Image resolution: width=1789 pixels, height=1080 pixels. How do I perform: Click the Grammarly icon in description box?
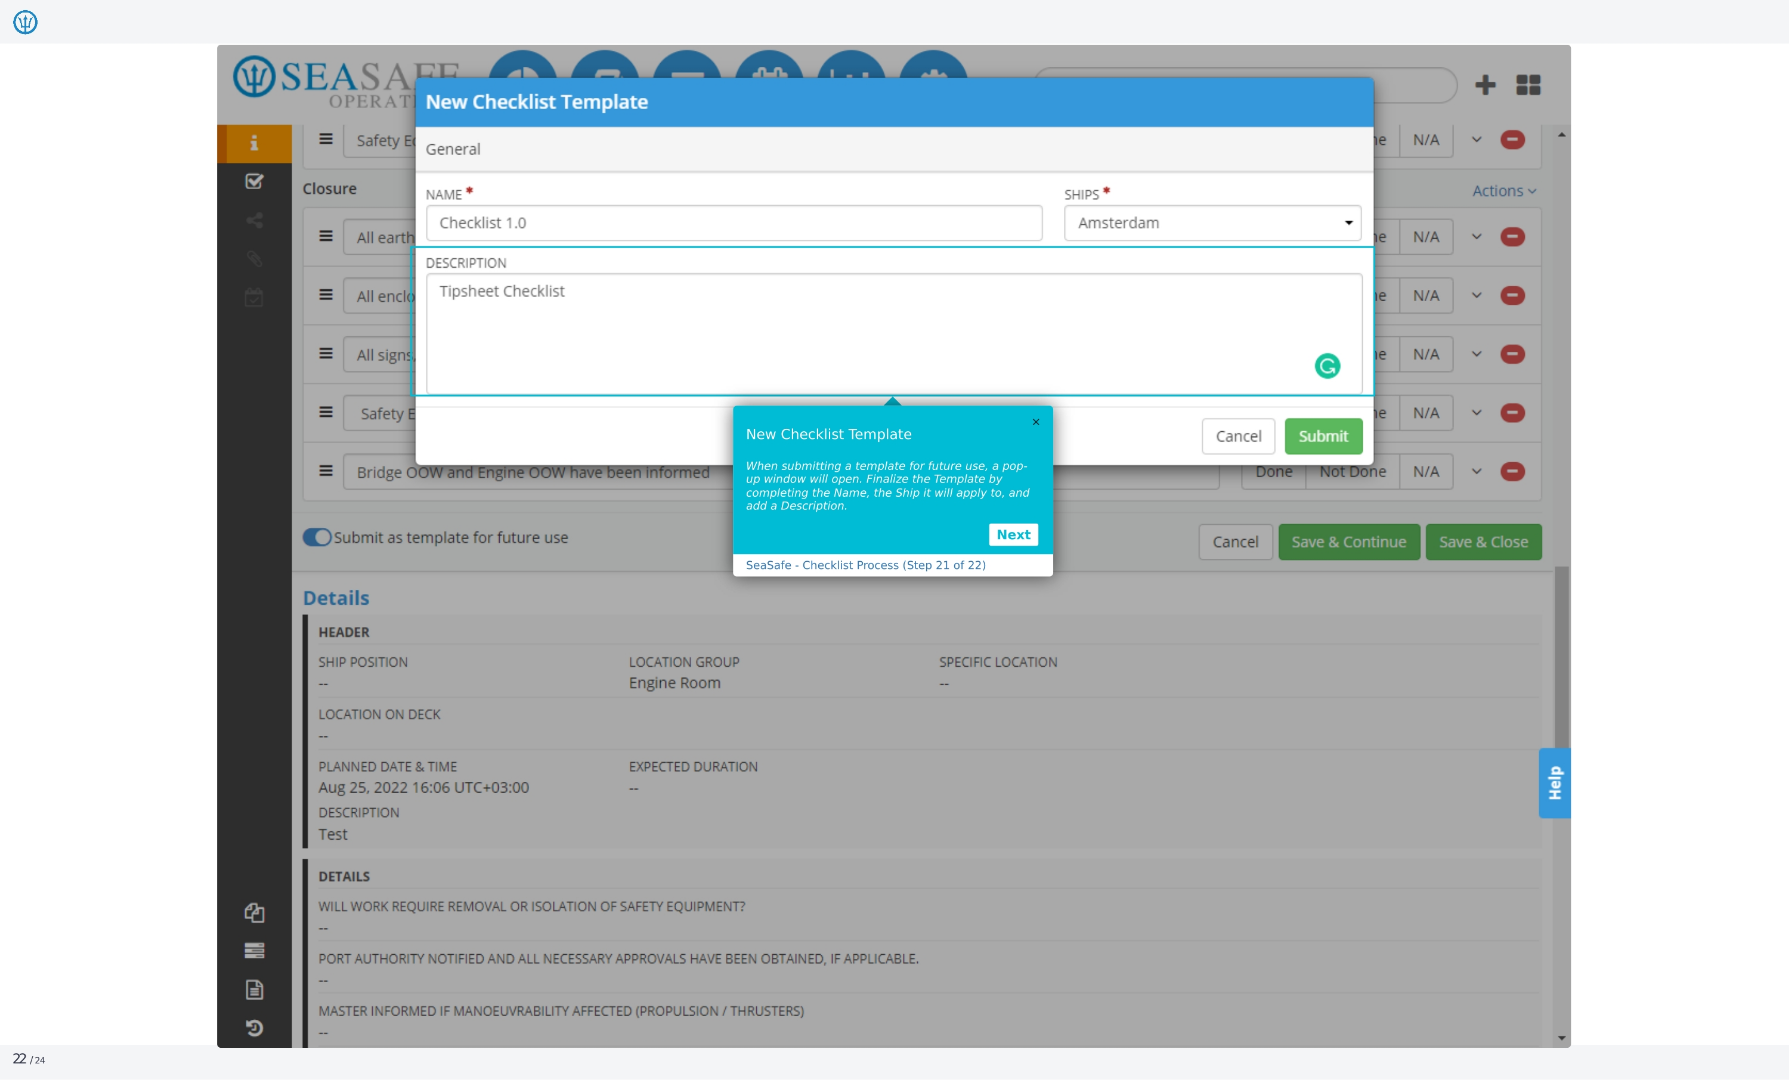(1327, 366)
